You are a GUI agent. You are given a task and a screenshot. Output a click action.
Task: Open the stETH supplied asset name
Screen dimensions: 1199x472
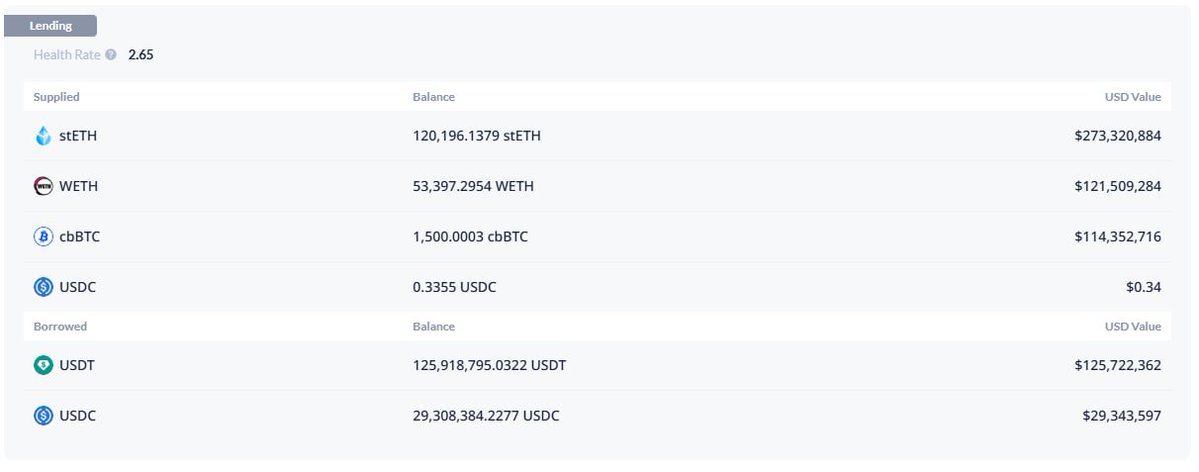tap(78, 136)
